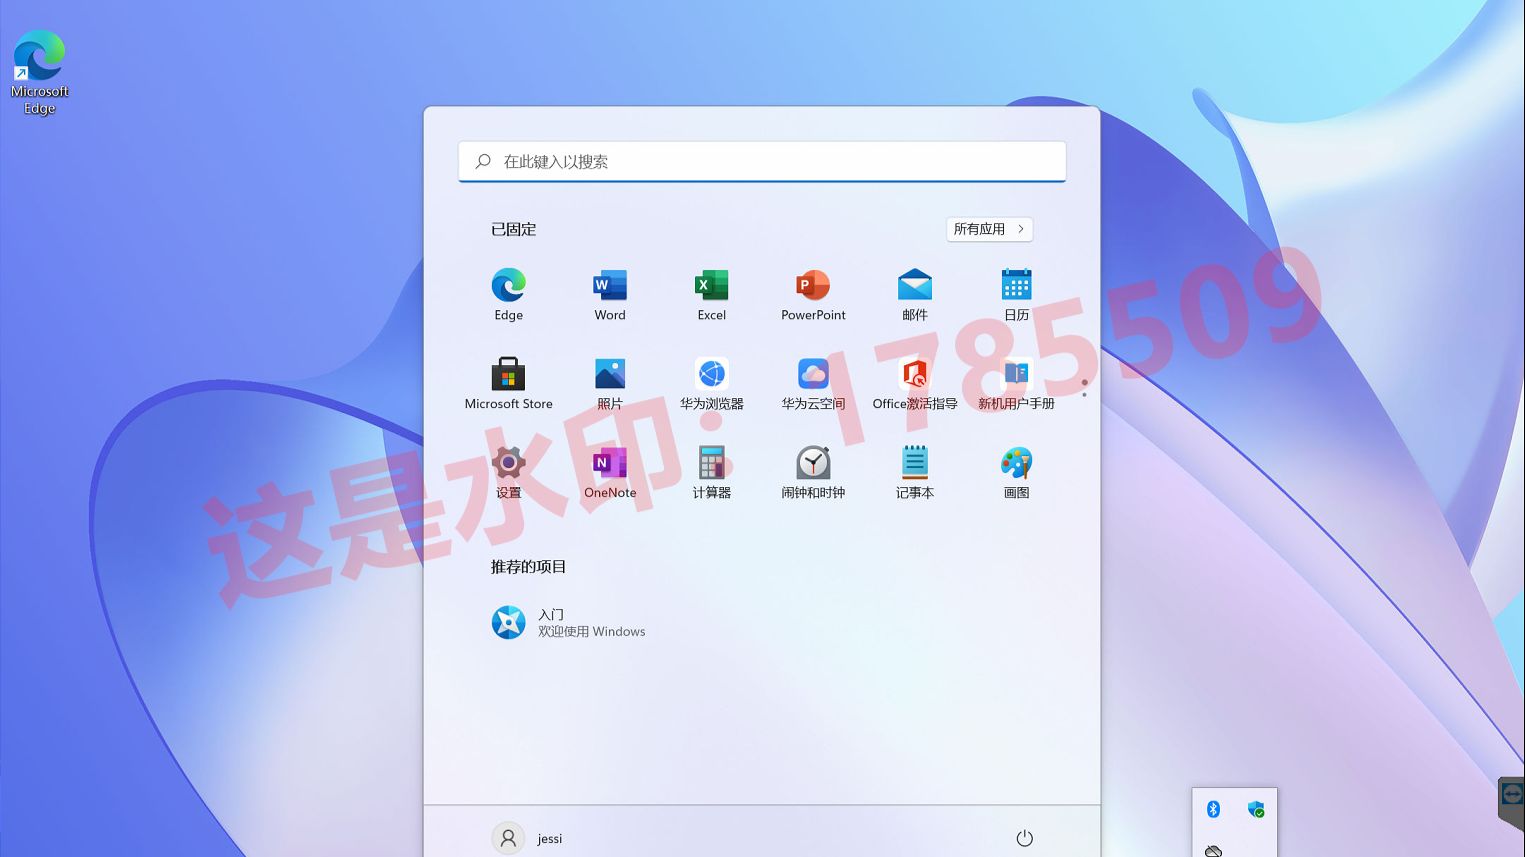Image resolution: width=1525 pixels, height=857 pixels.
Task: Open the jessi user account menu
Action: pos(528,838)
